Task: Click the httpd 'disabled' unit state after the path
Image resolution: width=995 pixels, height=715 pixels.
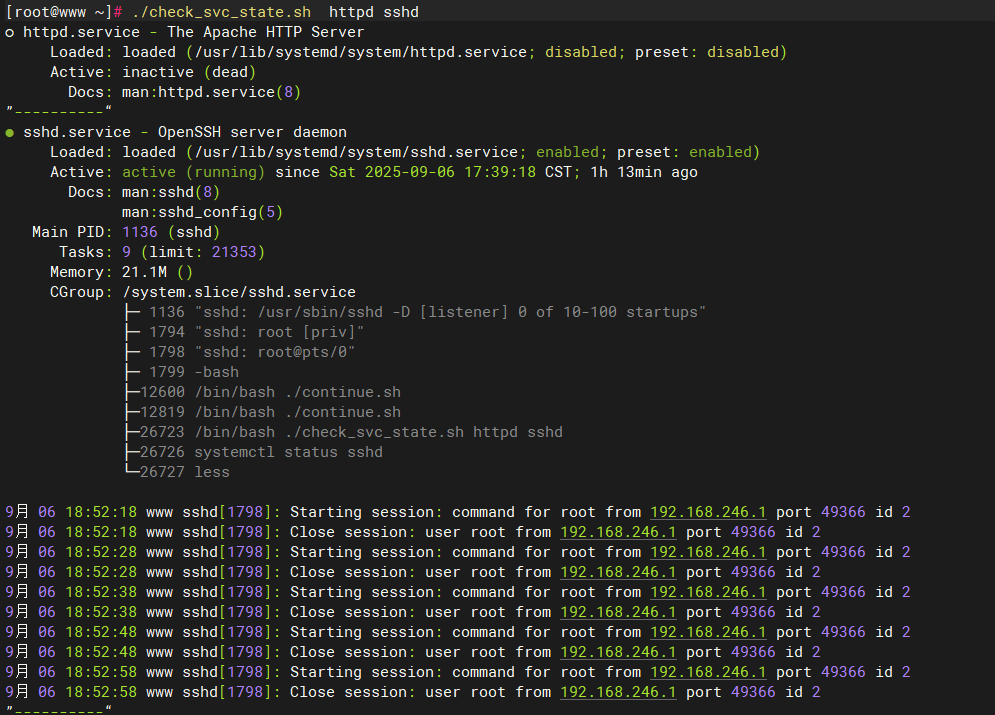Action: (581, 52)
